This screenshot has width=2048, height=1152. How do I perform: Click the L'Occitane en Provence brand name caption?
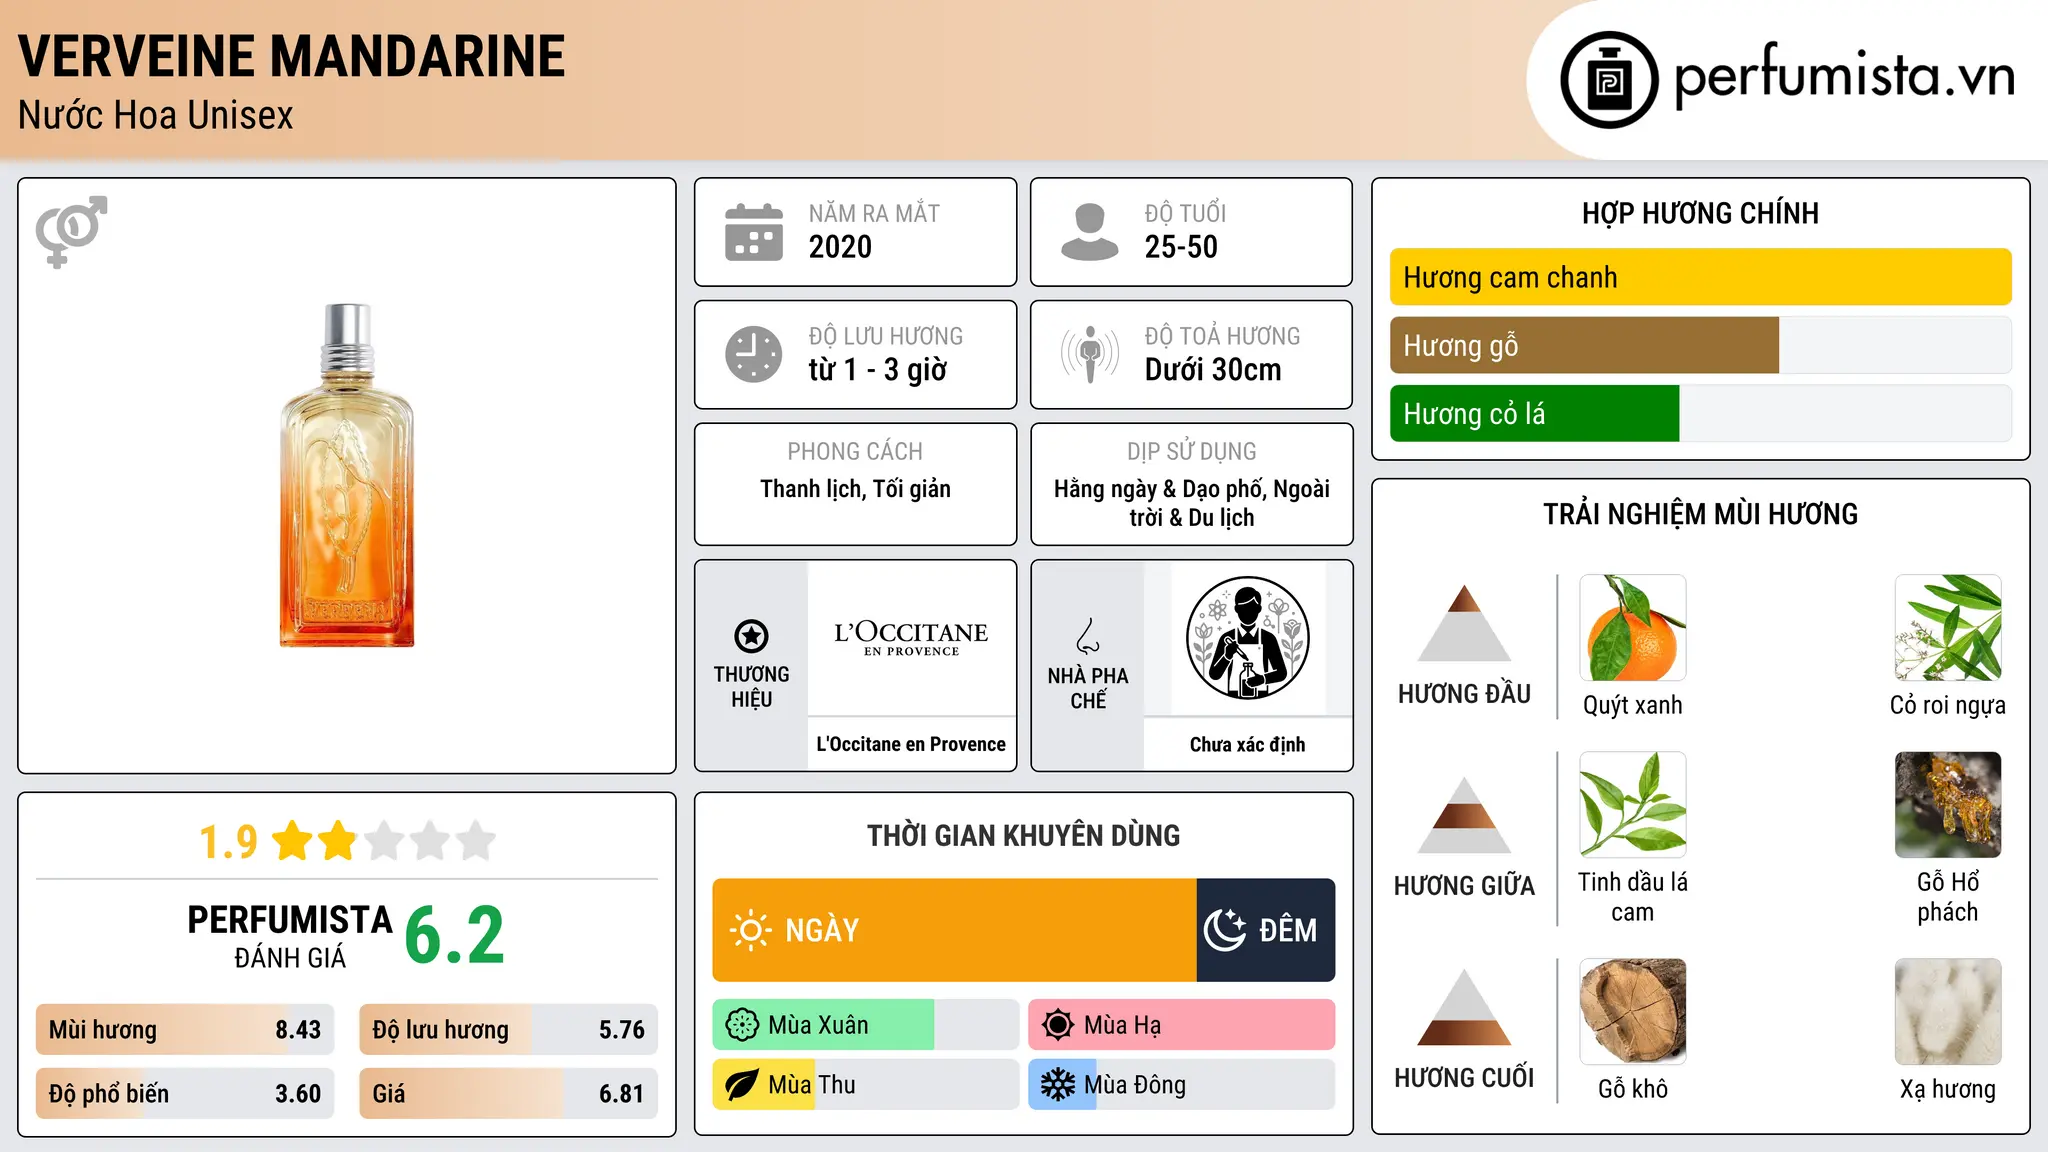tap(911, 744)
